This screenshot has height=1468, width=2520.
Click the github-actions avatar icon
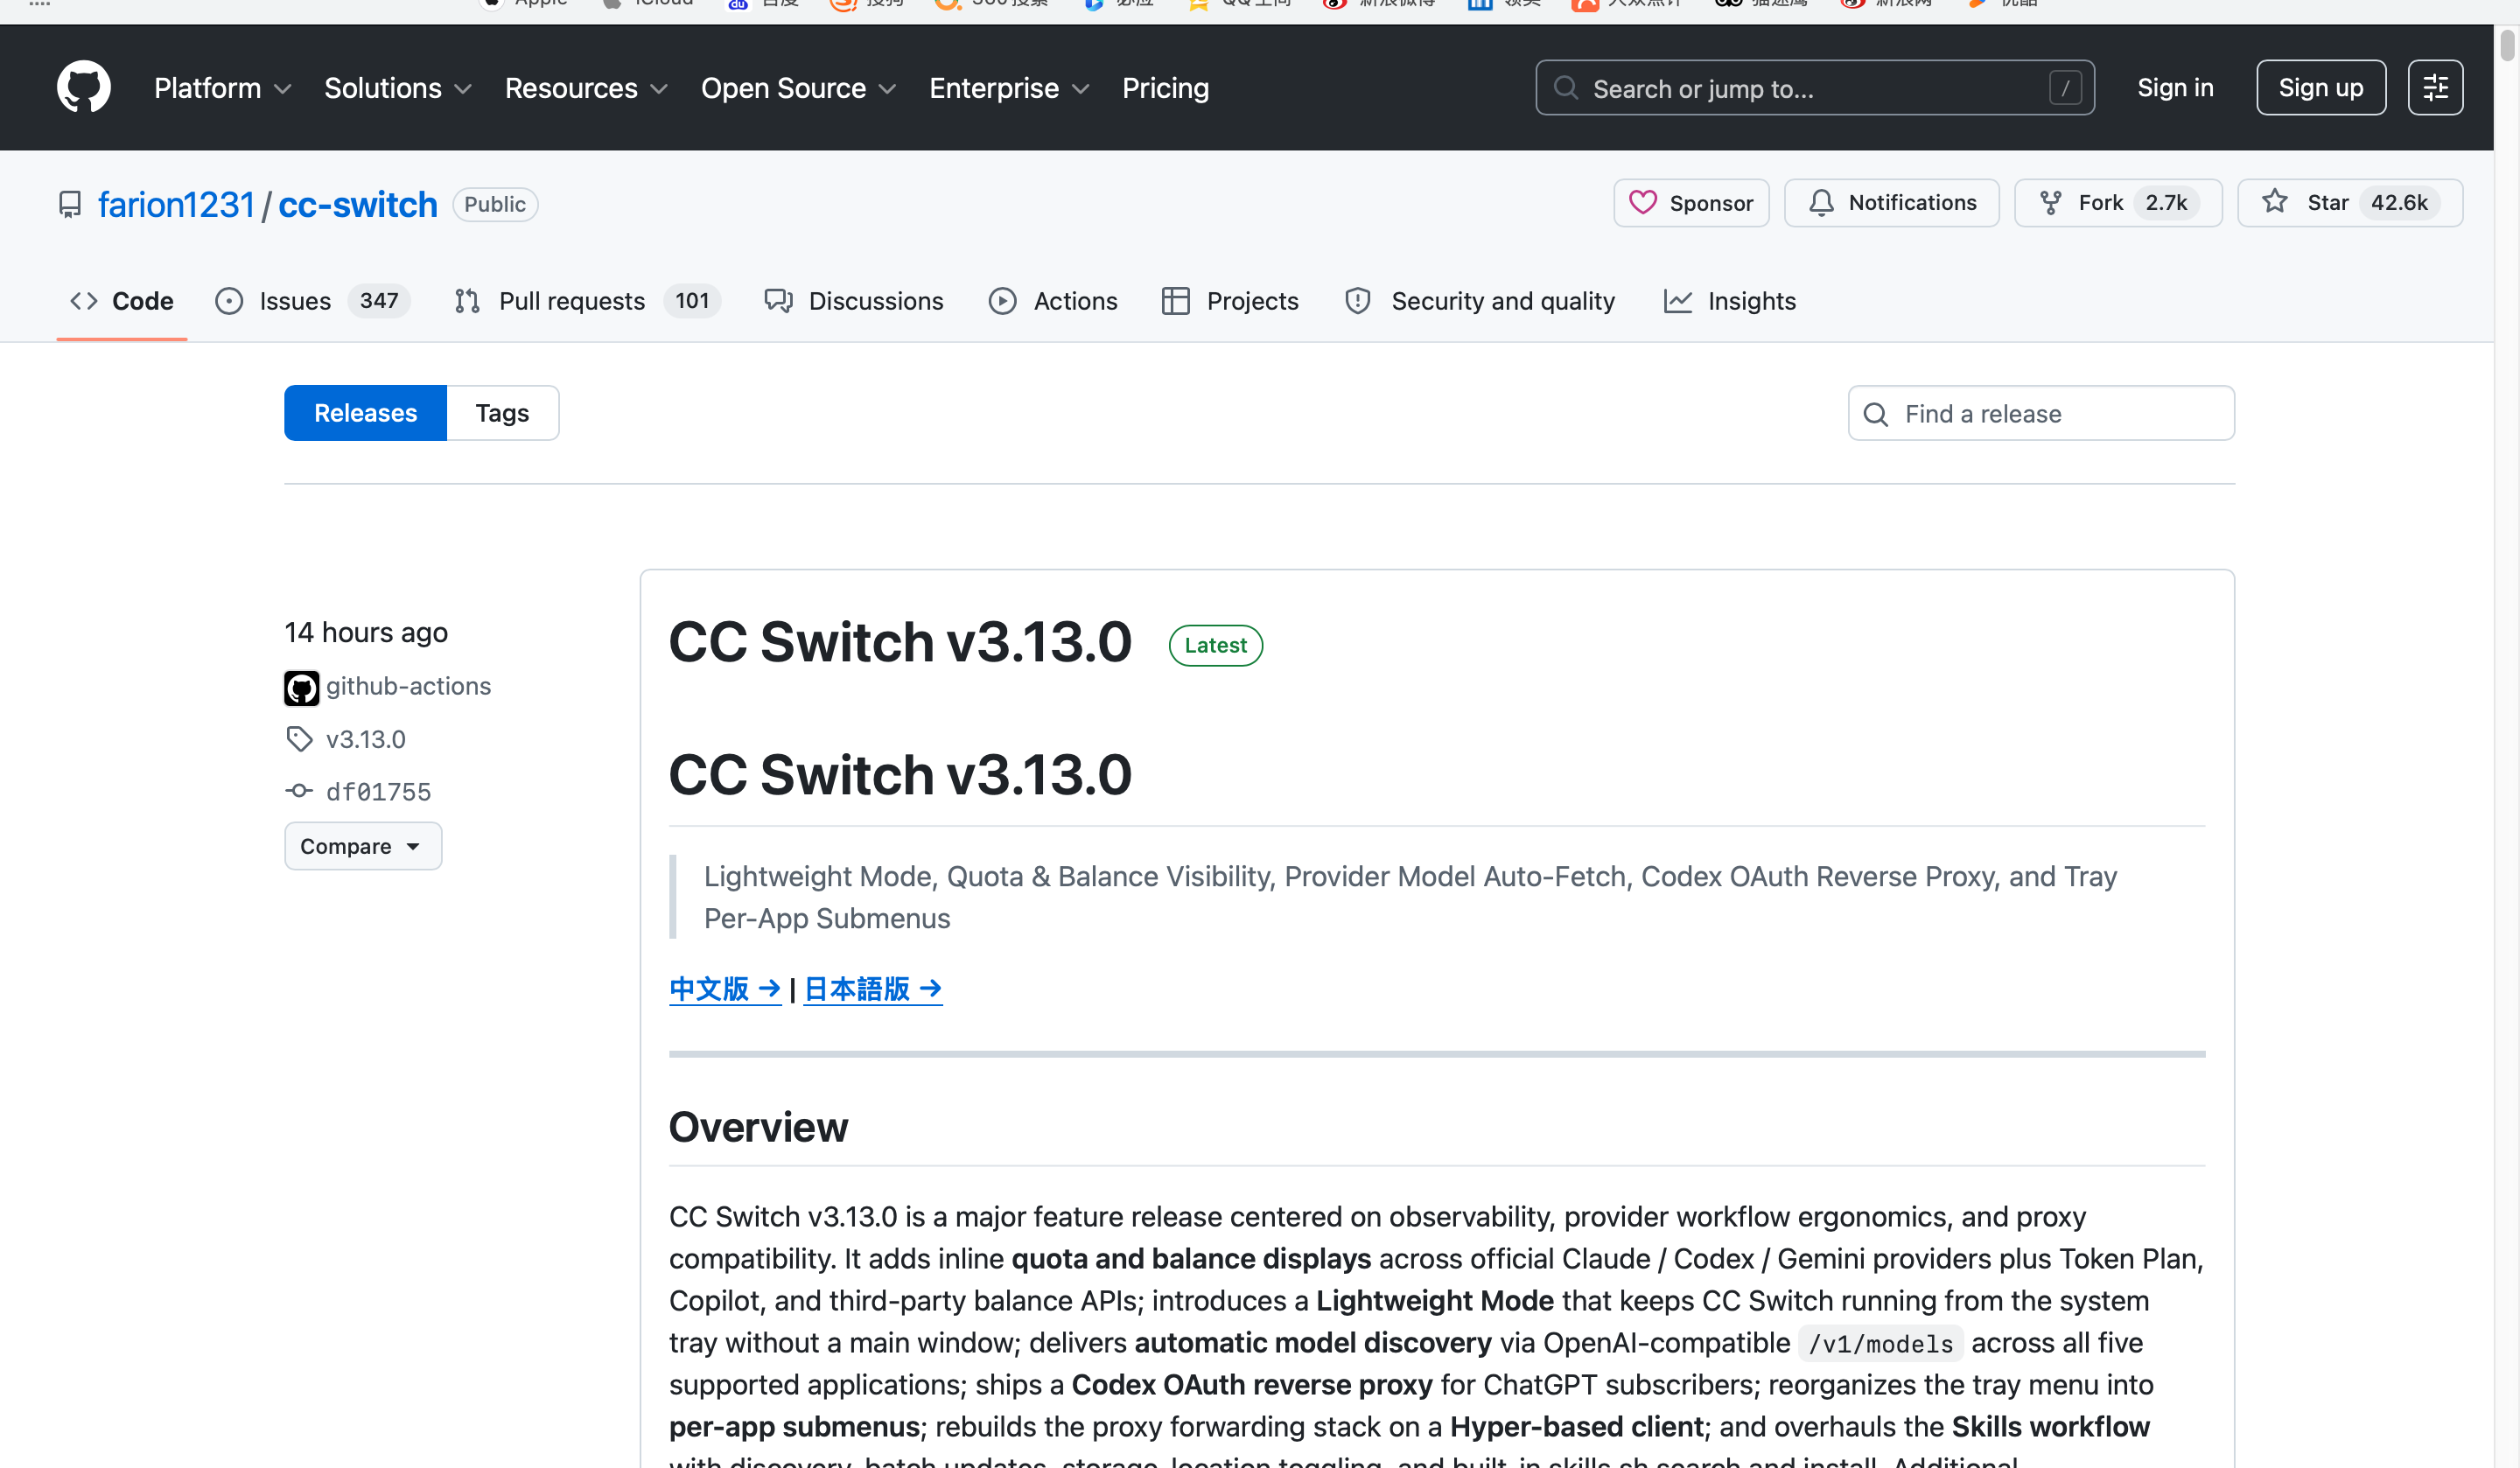[x=301, y=687]
